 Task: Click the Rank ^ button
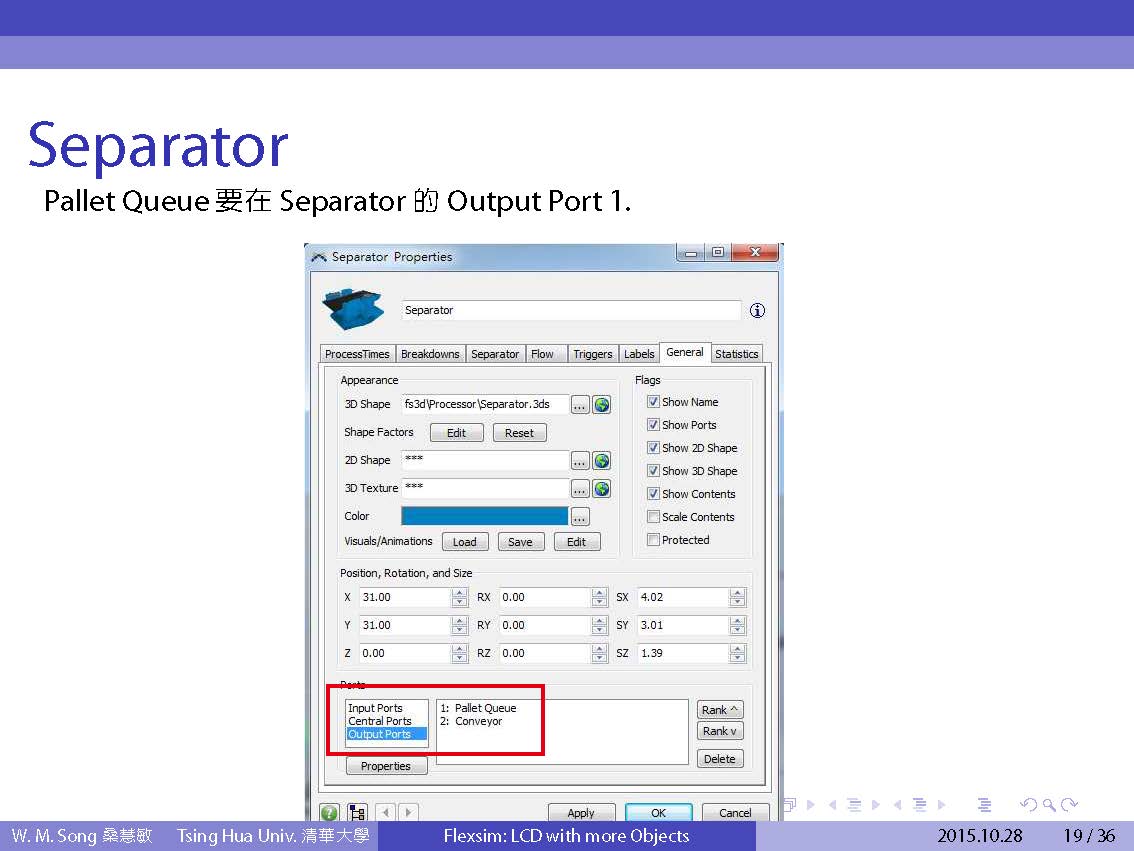(720, 710)
